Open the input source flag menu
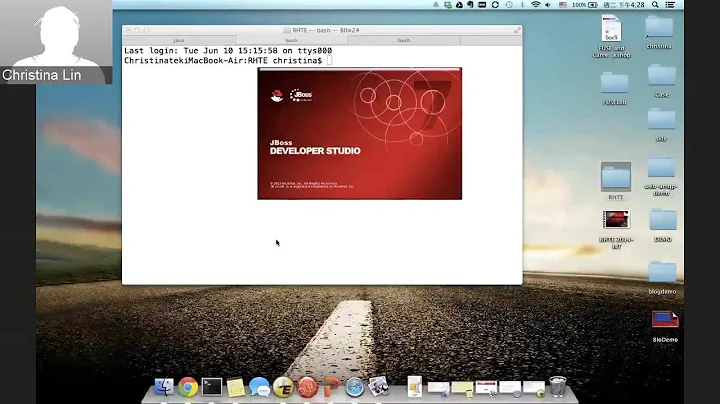This screenshot has width=720, height=404. tap(562, 5)
